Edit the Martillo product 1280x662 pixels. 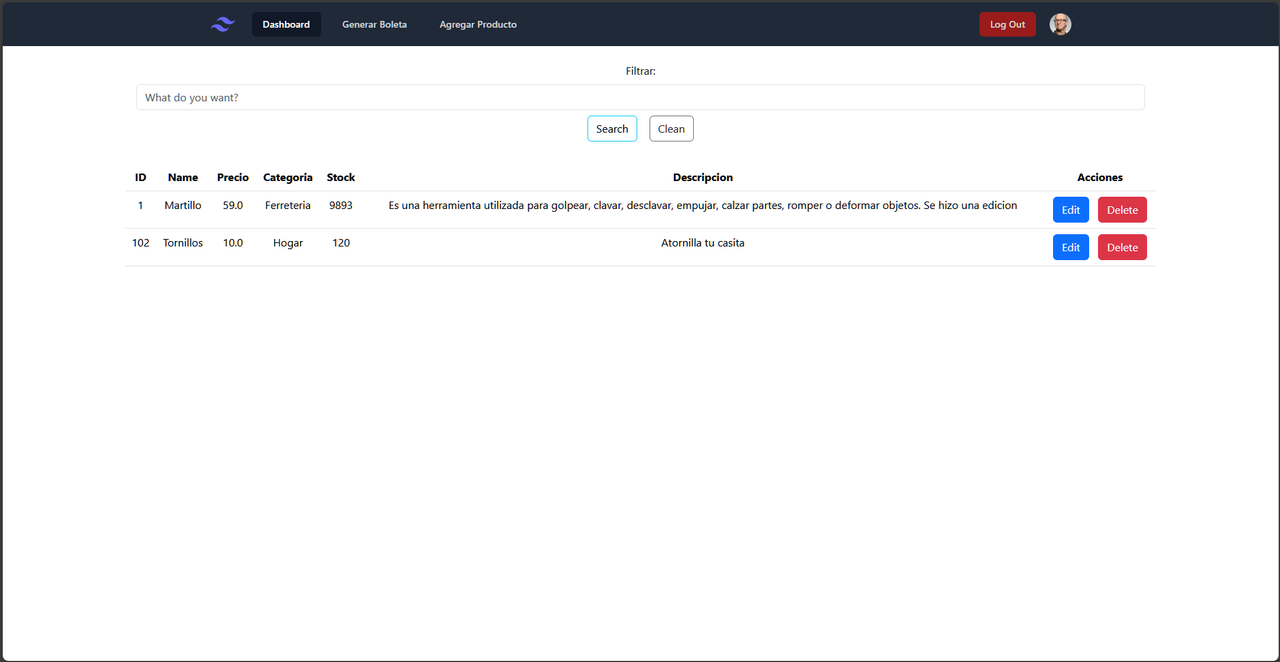pyautogui.click(x=1070, y=209)
